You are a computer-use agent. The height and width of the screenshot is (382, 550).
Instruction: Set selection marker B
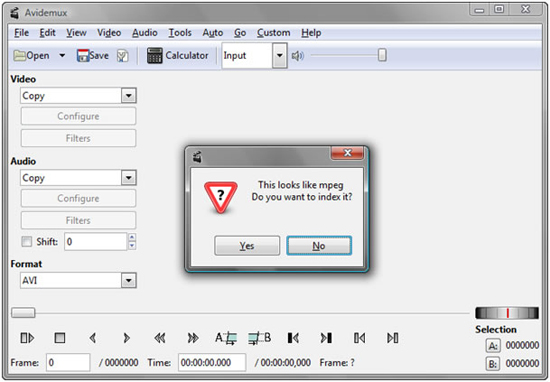259,338
